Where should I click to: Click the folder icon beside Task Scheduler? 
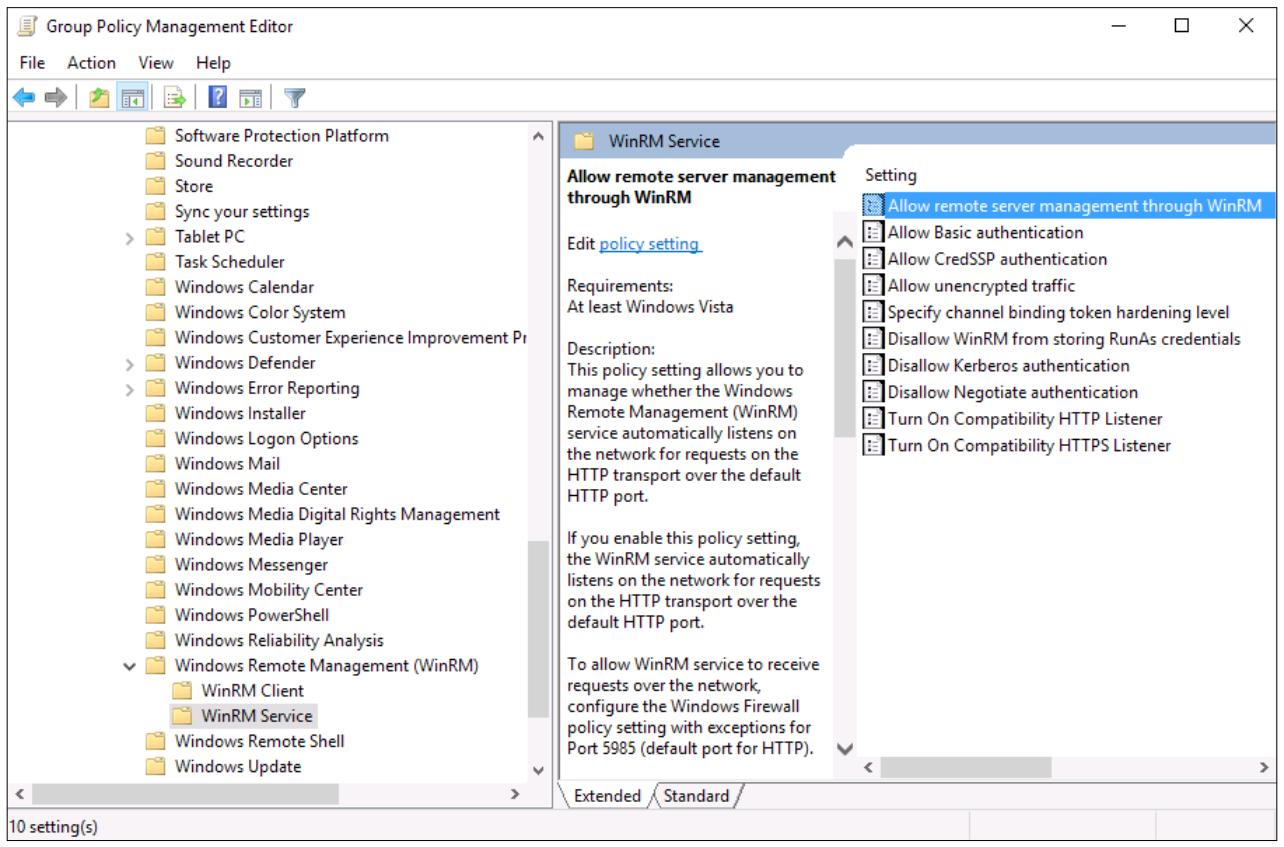[155, 261]
